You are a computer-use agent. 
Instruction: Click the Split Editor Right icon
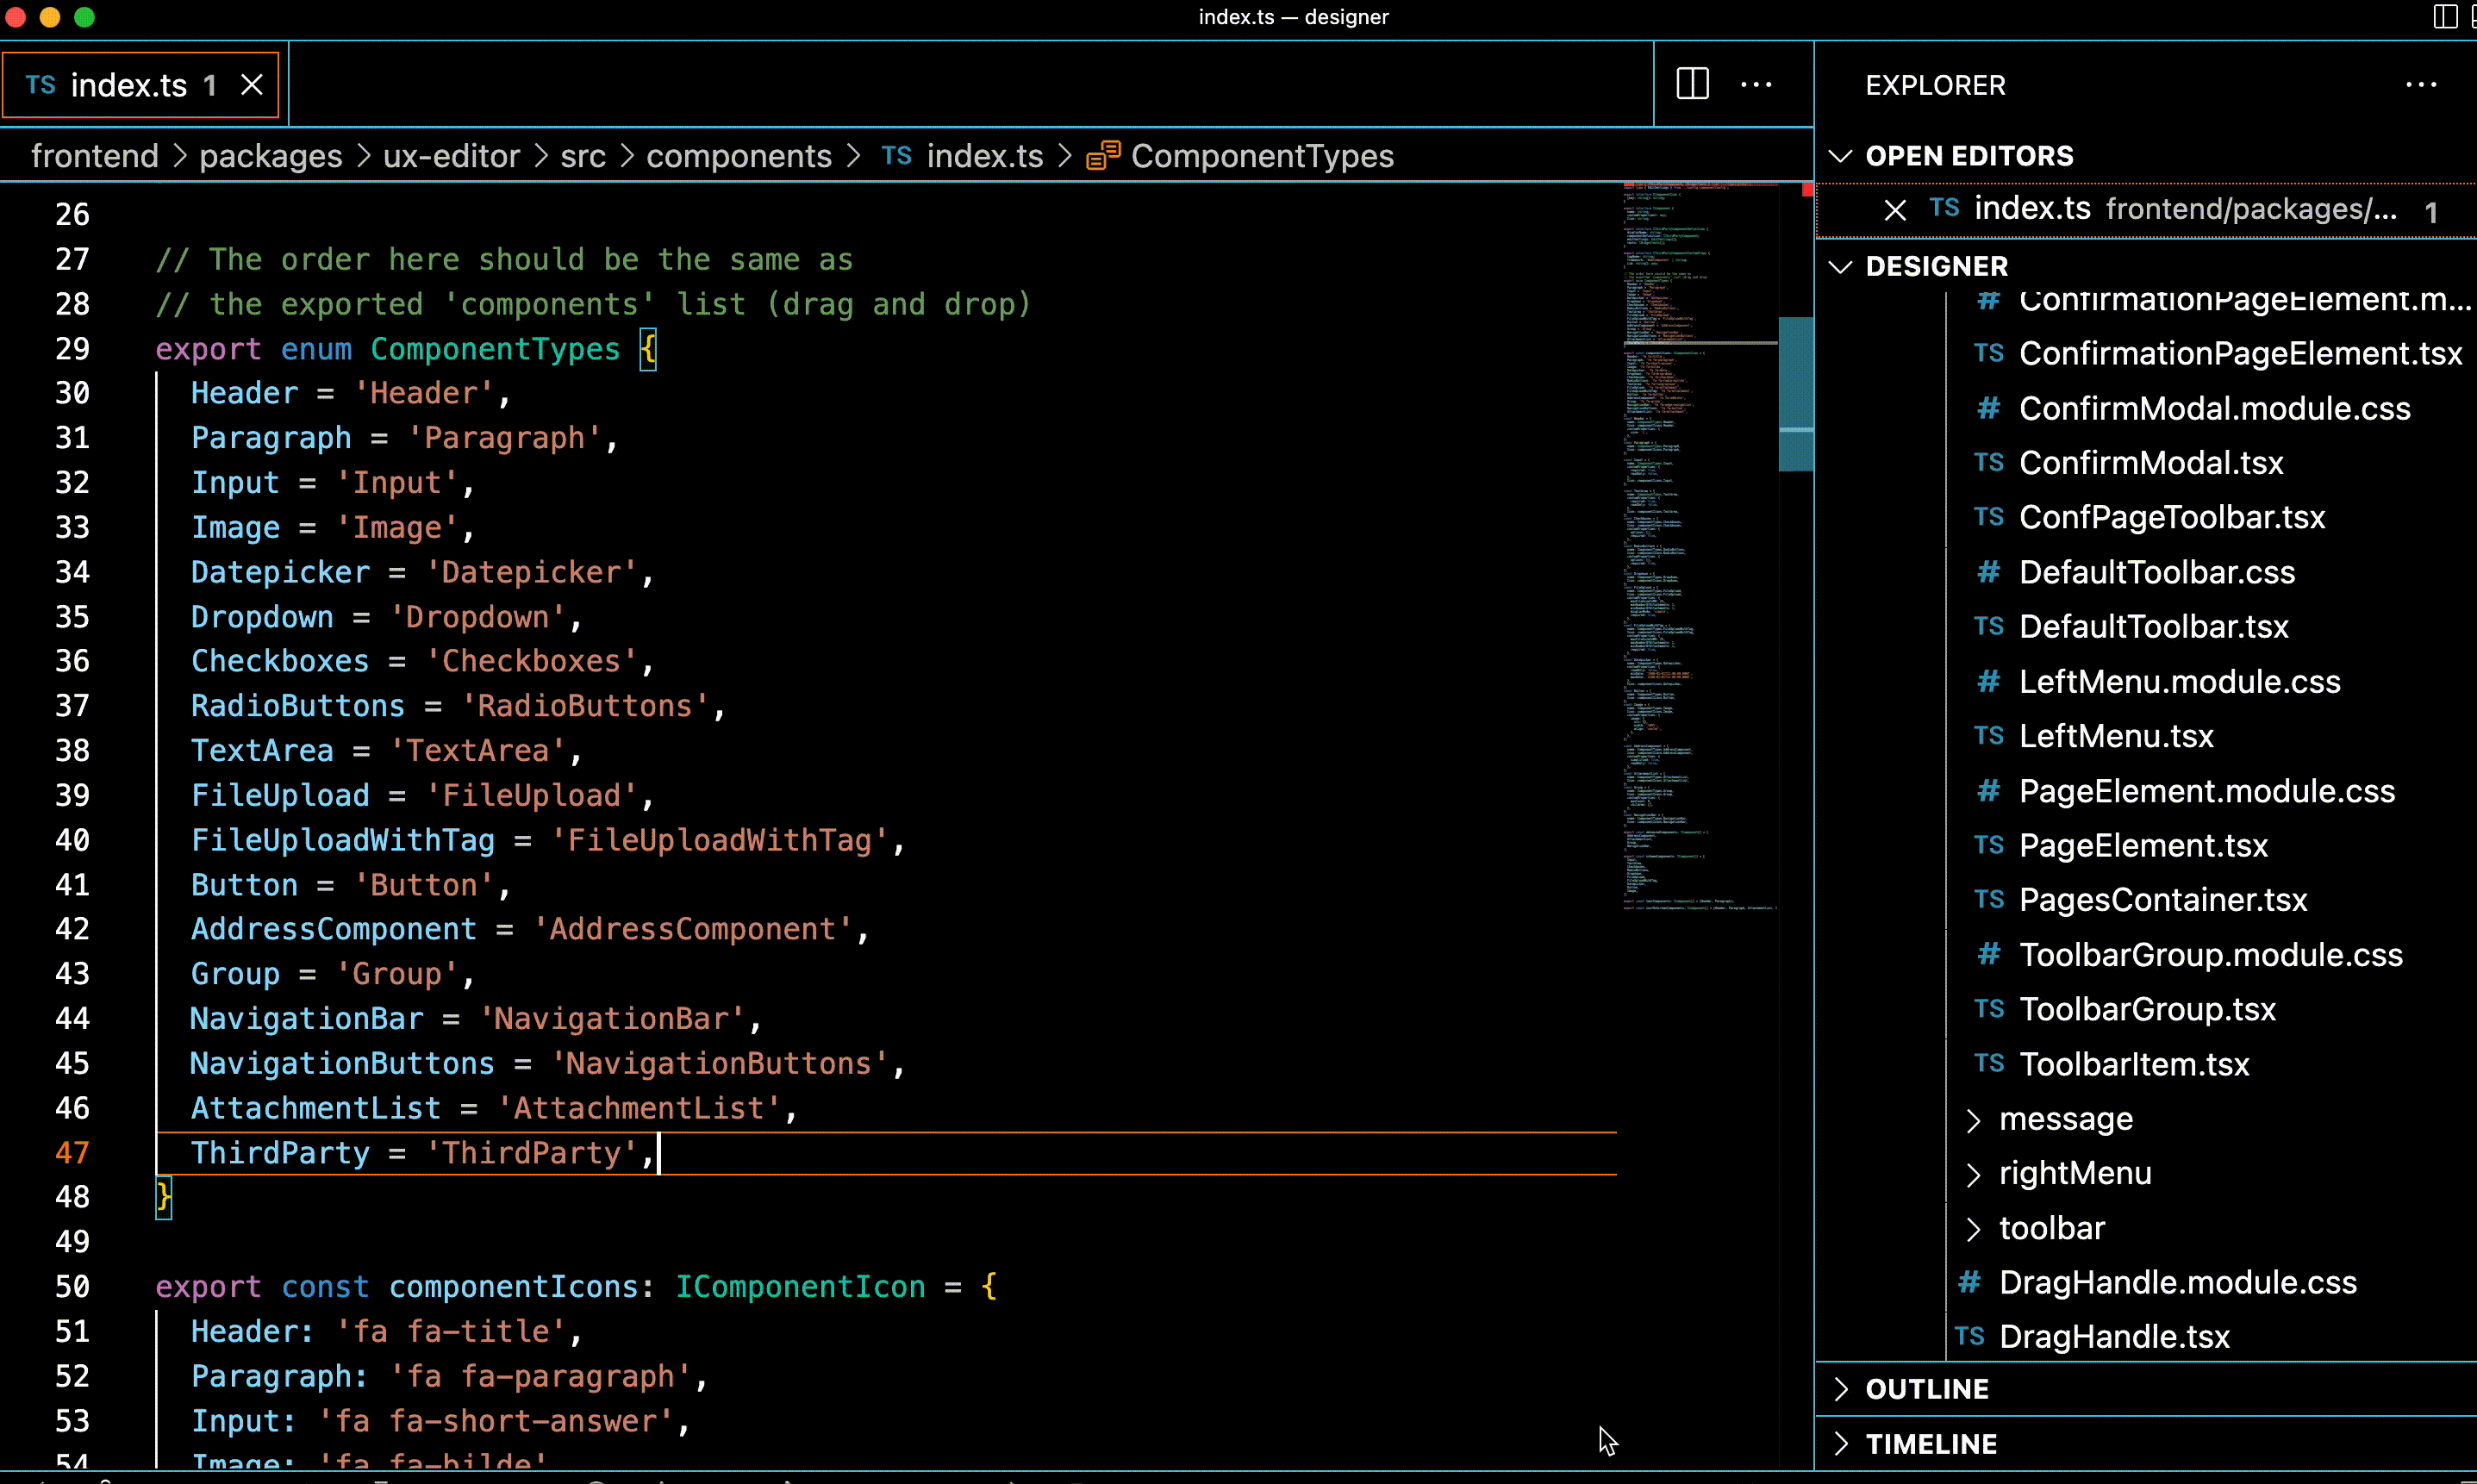pos(1692,84)
